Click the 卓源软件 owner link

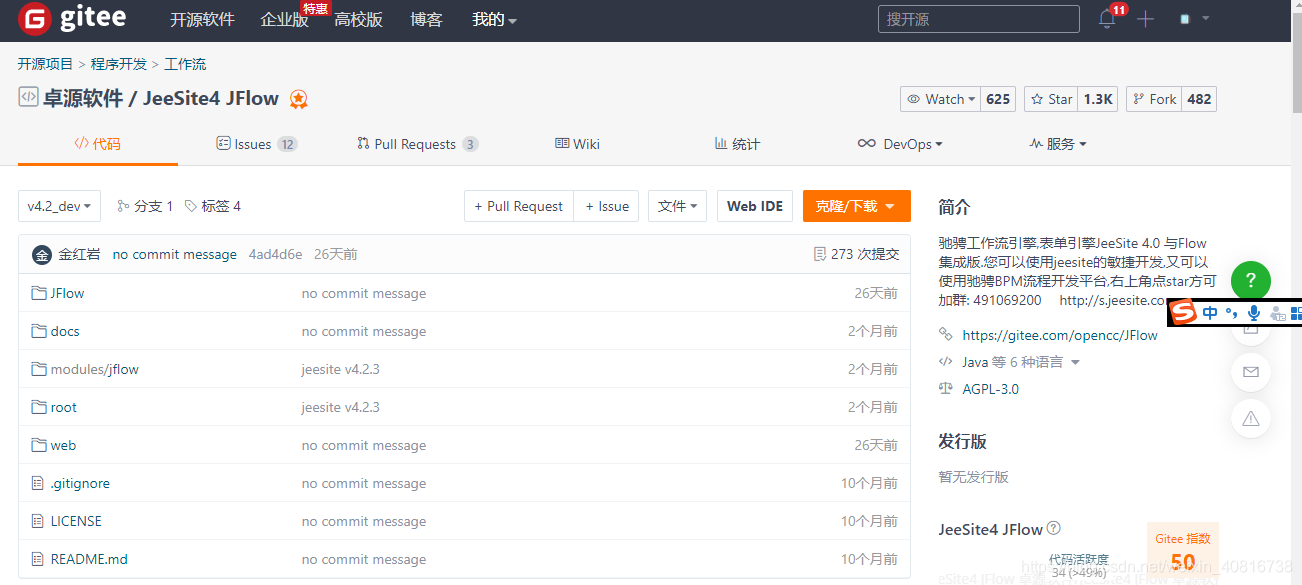tap(83, 98)
